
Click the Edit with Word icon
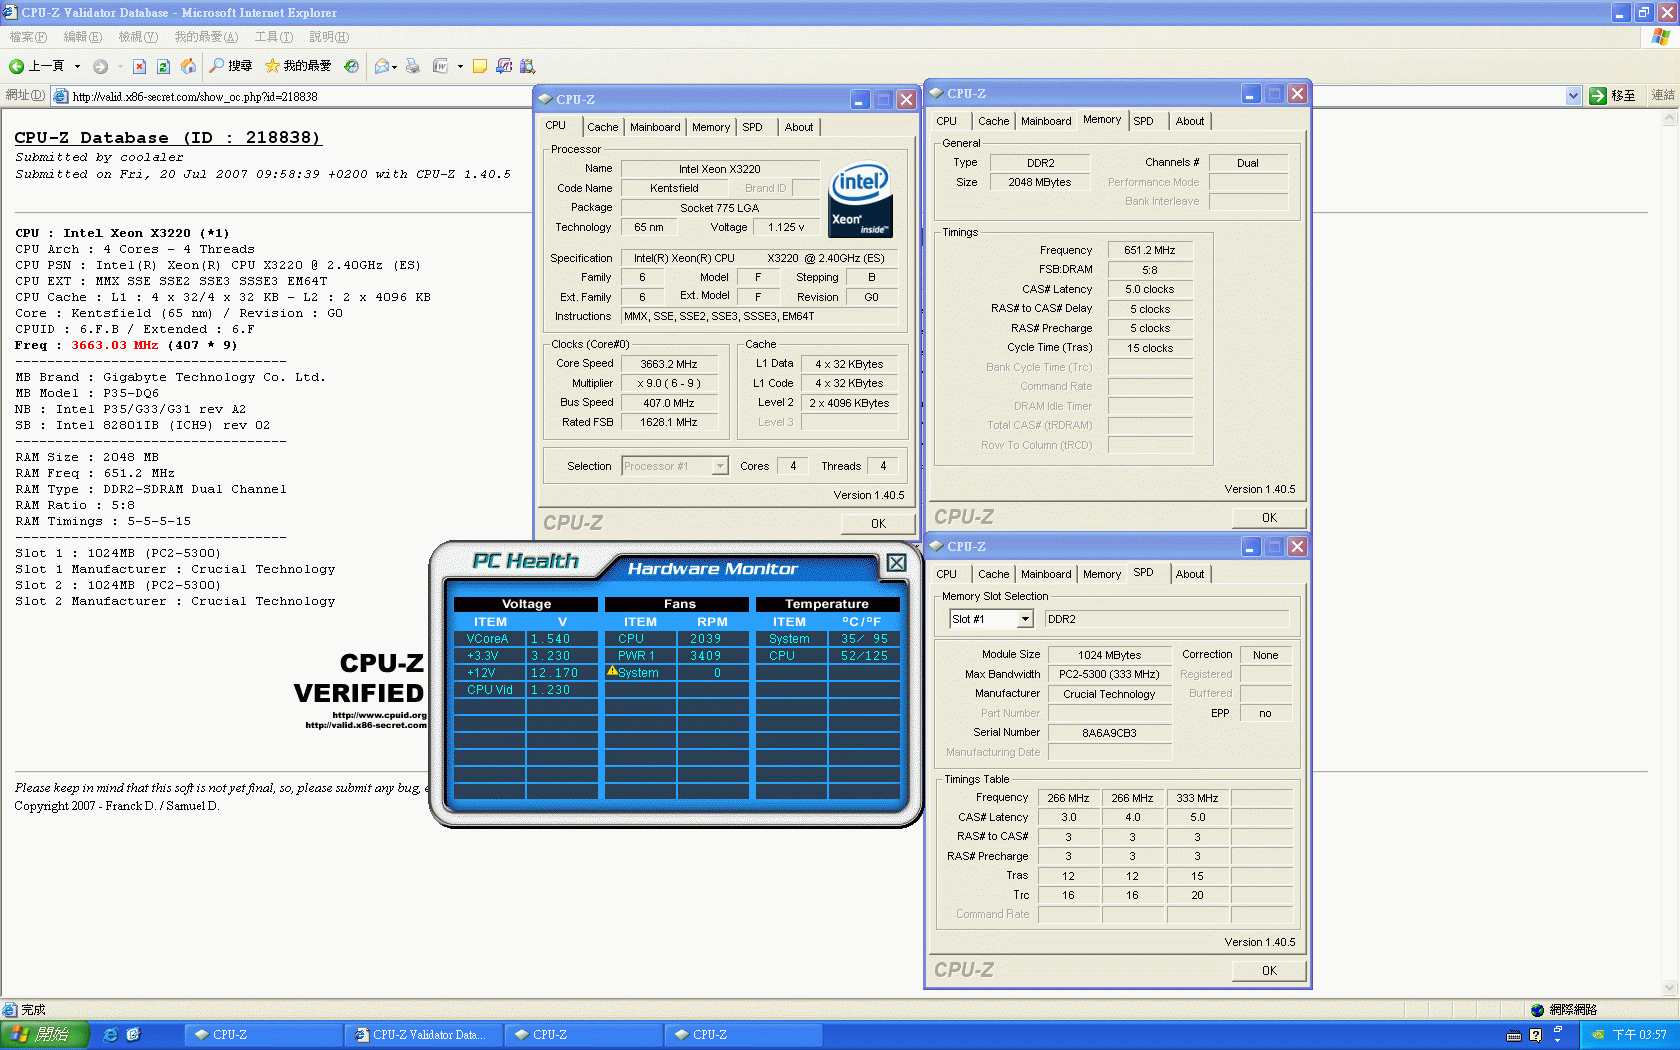tap(440, 66)
